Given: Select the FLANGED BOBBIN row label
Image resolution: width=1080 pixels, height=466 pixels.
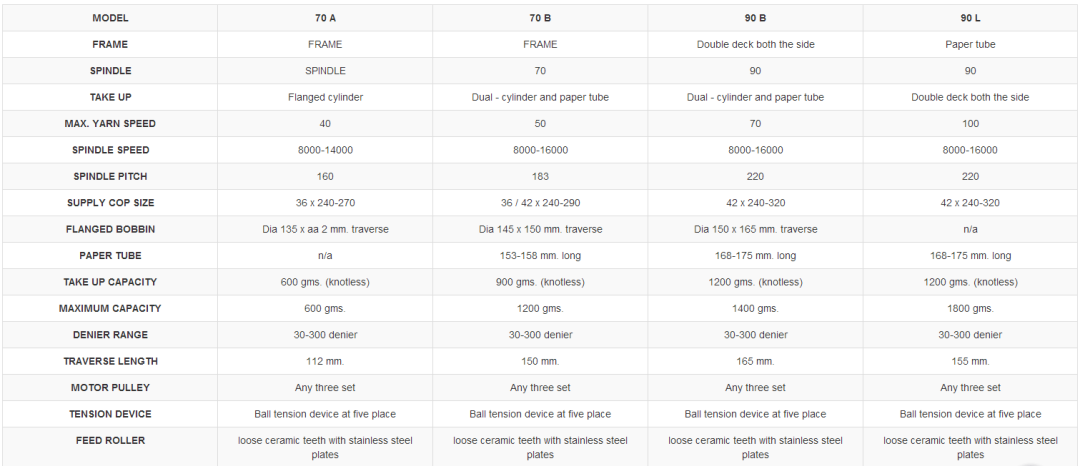Looking at the screenshot, I should [x=110, y=229].
